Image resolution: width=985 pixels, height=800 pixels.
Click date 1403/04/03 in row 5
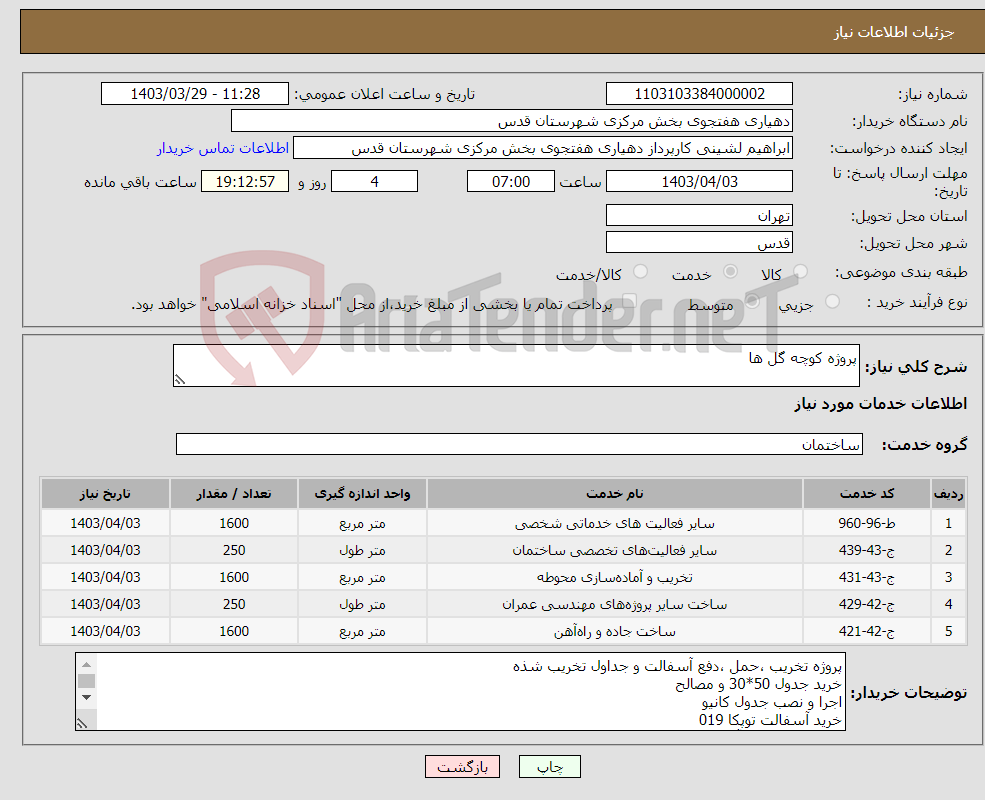tap(105, 631)
